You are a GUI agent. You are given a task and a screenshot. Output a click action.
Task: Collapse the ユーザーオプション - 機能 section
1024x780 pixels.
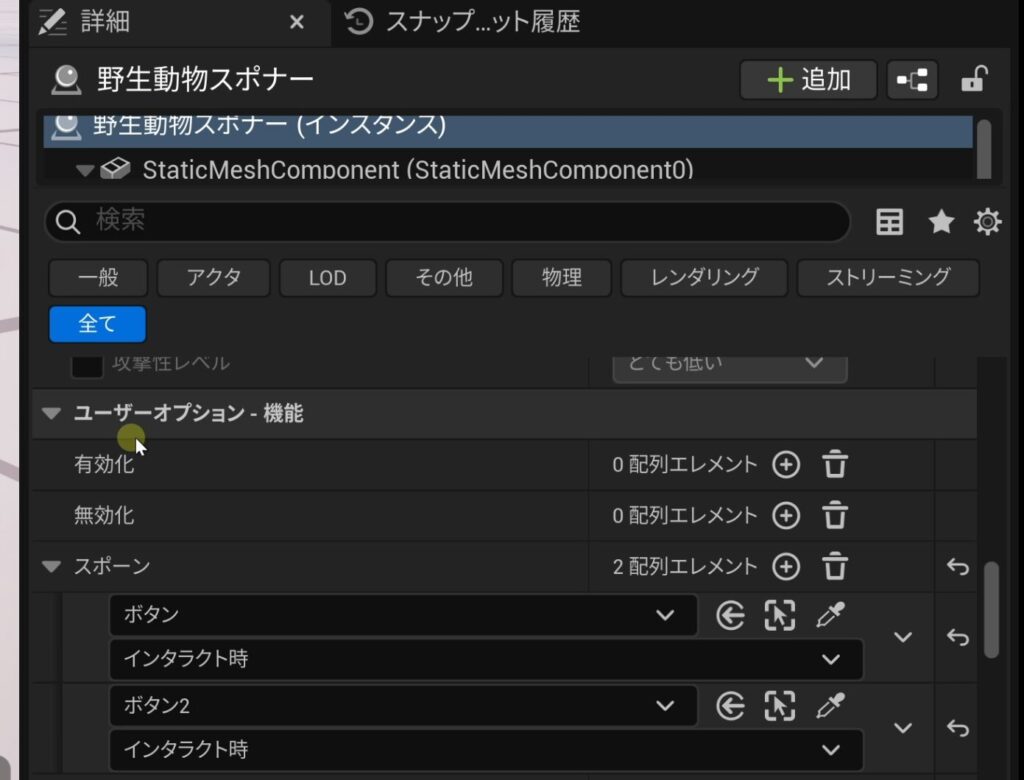click(x=52, y=414)
